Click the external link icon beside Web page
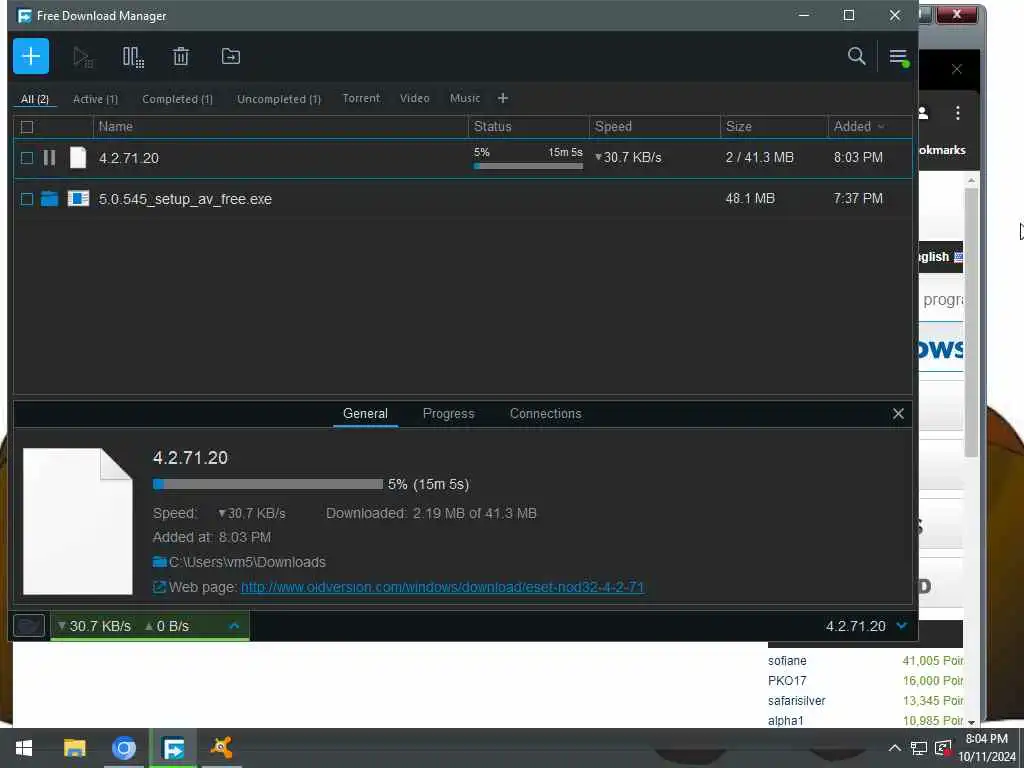This screenshot has width=1024, height=768. pos(159,587)
